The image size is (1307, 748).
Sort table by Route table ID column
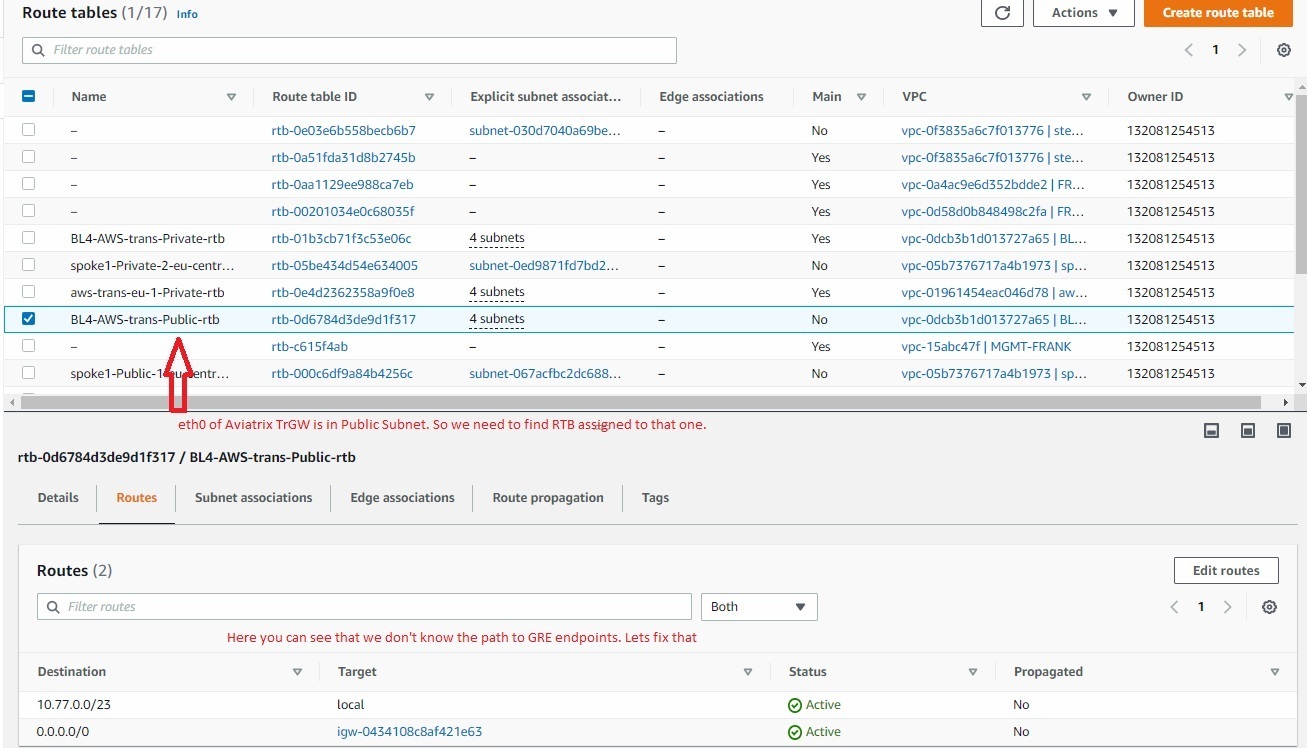click(x=429, y=97)
